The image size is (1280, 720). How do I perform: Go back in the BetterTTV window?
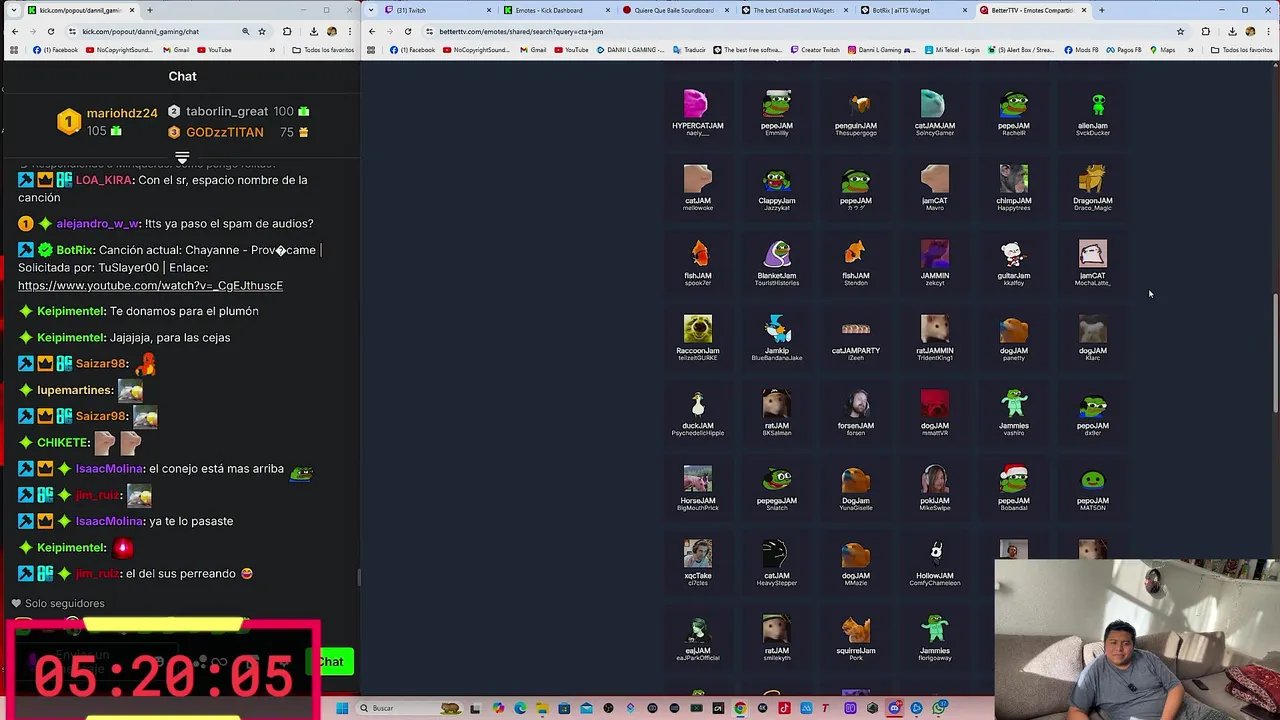coord(372,31)
